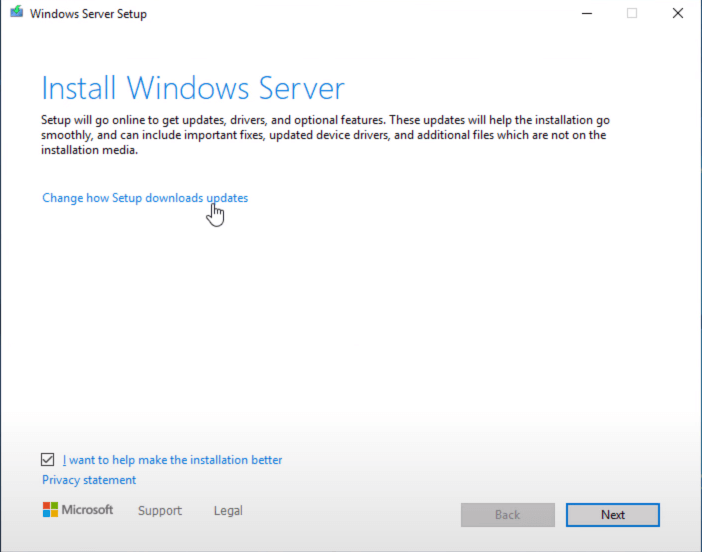Uncheck the help make installation better checkbox
Image resolution: width=702 pixels, height=552 pixels.
(47, 459)
